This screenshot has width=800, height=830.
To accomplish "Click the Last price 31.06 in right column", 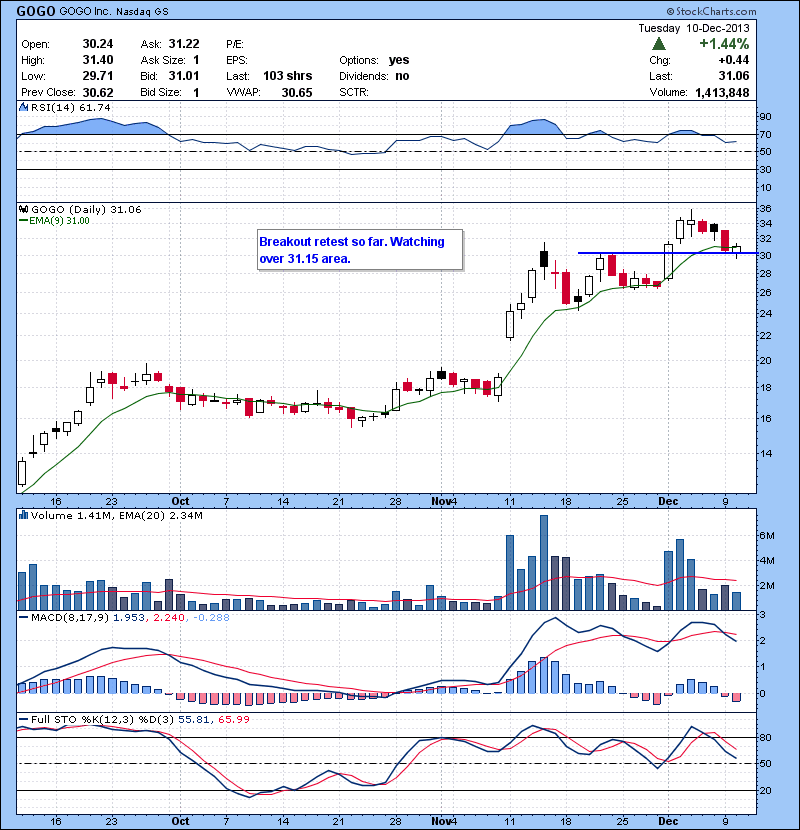I will 734,76.
